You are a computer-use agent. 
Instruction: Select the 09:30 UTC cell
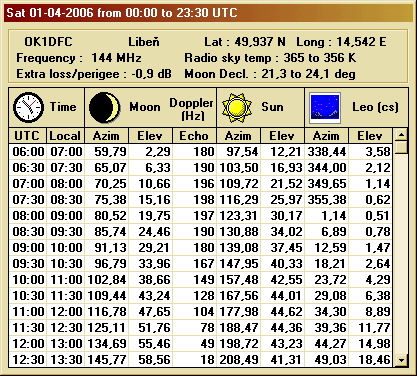28,264
